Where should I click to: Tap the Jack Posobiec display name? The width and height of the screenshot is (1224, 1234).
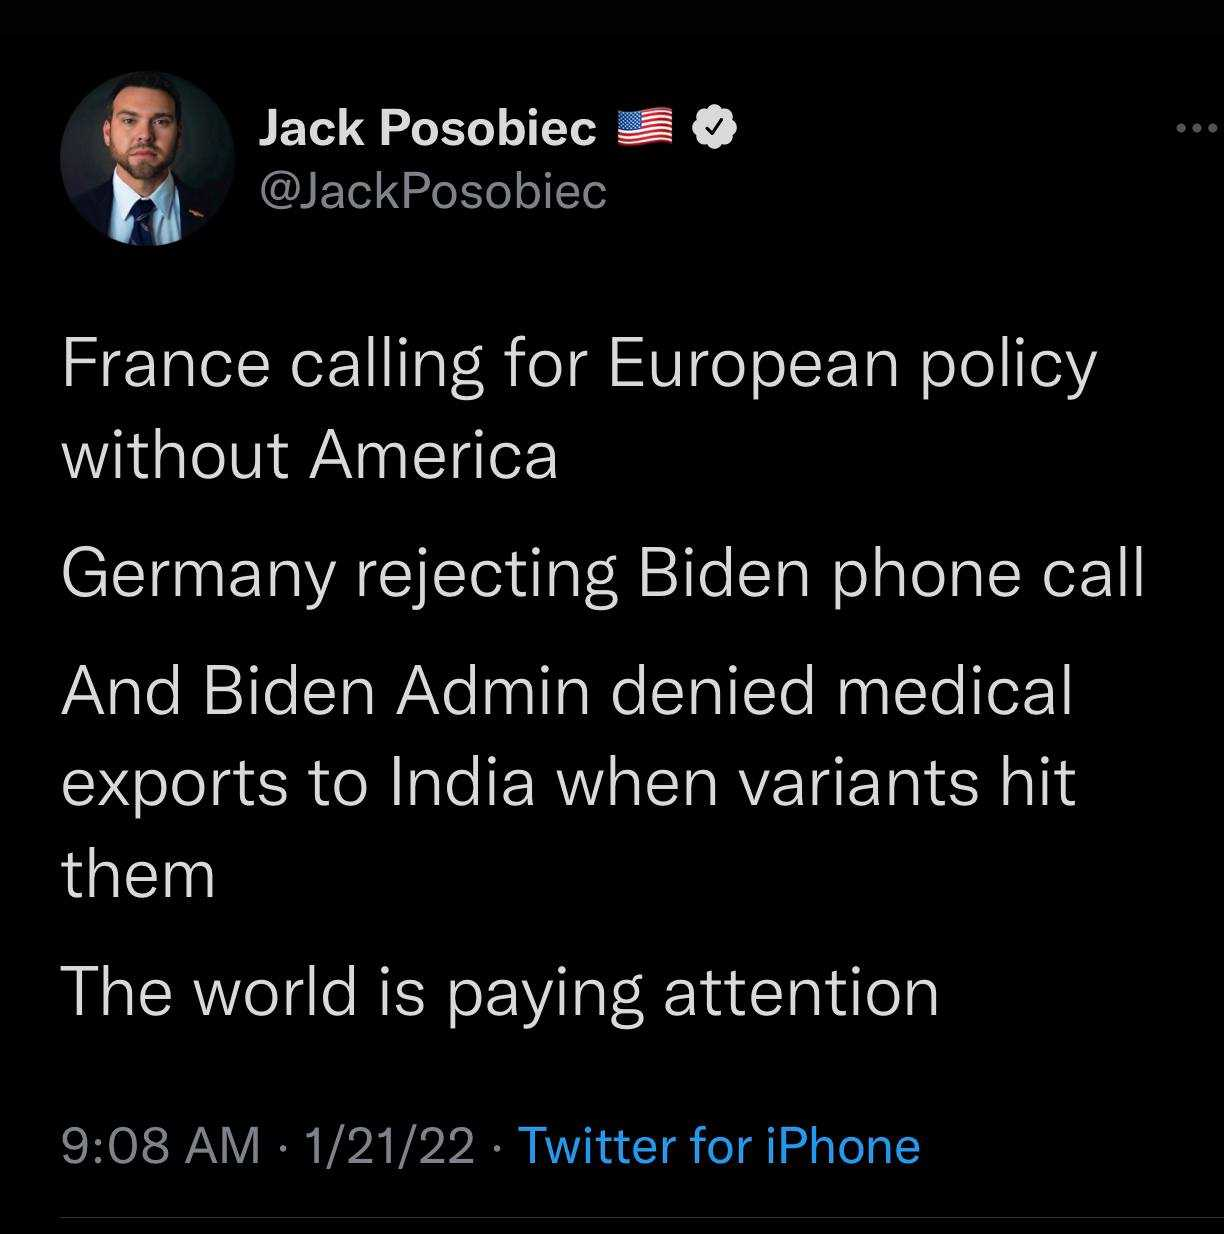[x=427, y=128]
